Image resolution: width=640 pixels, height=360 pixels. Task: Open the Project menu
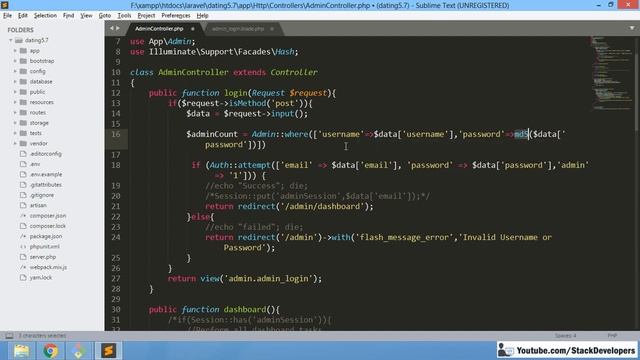(x=146, y=16)
